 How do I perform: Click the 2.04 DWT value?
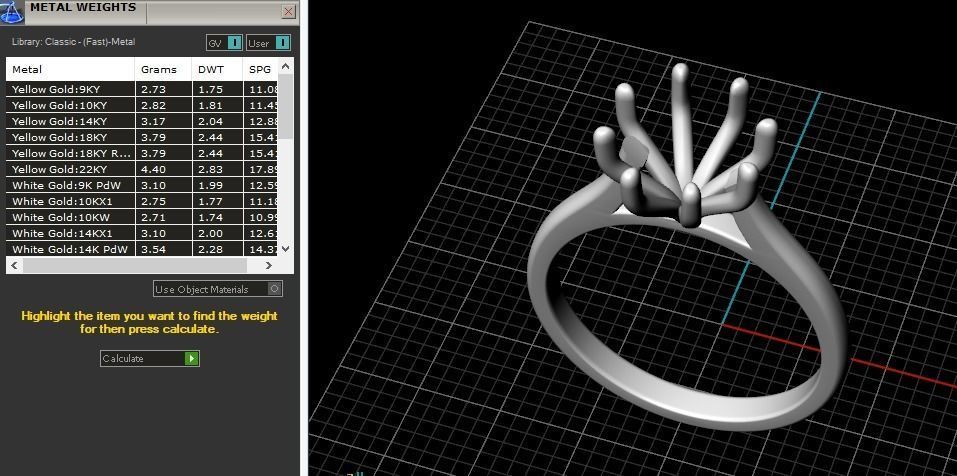[x=211, y=121]
